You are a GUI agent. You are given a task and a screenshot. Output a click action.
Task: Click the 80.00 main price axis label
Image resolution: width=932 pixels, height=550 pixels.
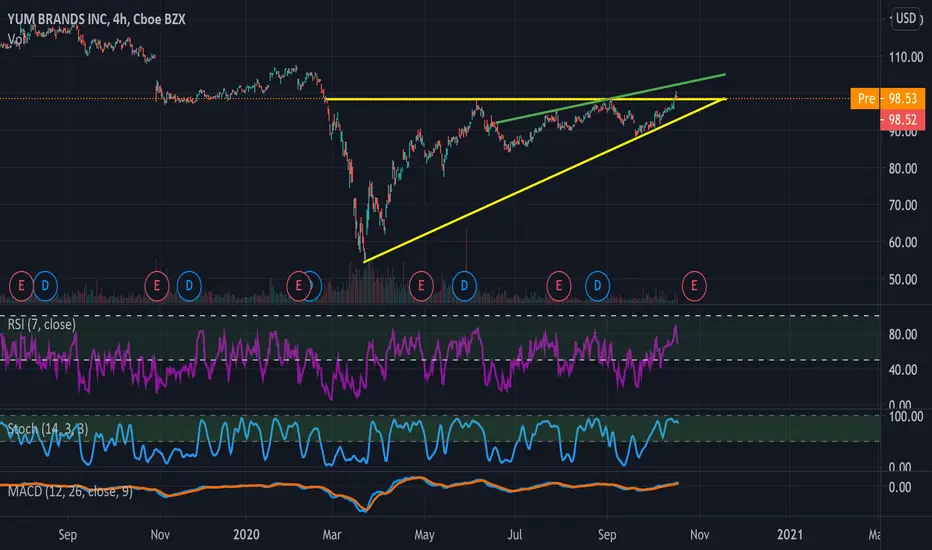coord(903,168)
